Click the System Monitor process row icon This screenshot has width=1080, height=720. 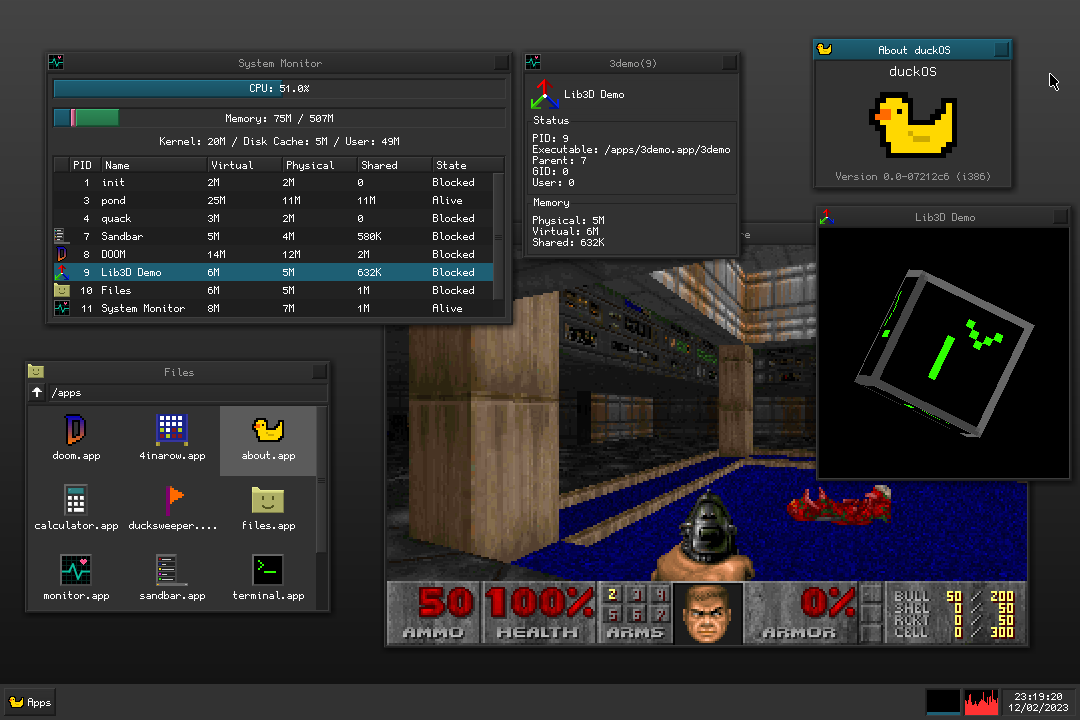(62, 308)
